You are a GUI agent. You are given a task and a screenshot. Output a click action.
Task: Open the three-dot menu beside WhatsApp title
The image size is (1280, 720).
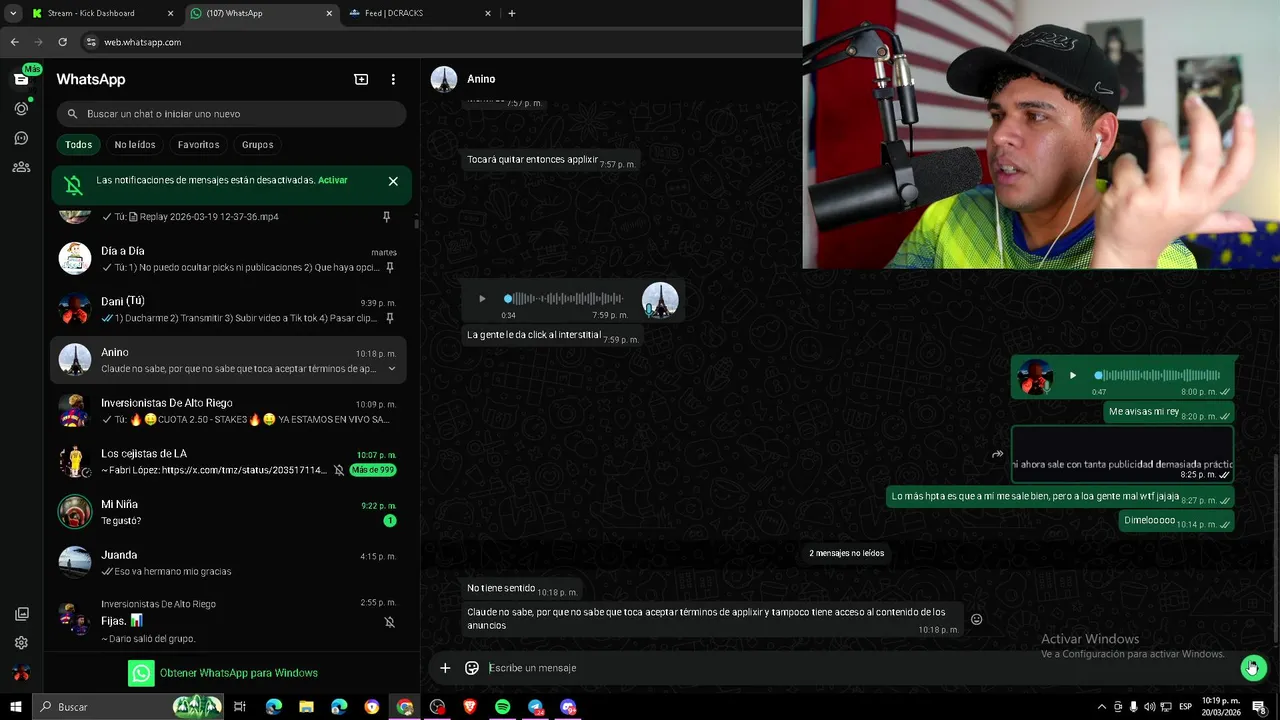pos(393,79)
